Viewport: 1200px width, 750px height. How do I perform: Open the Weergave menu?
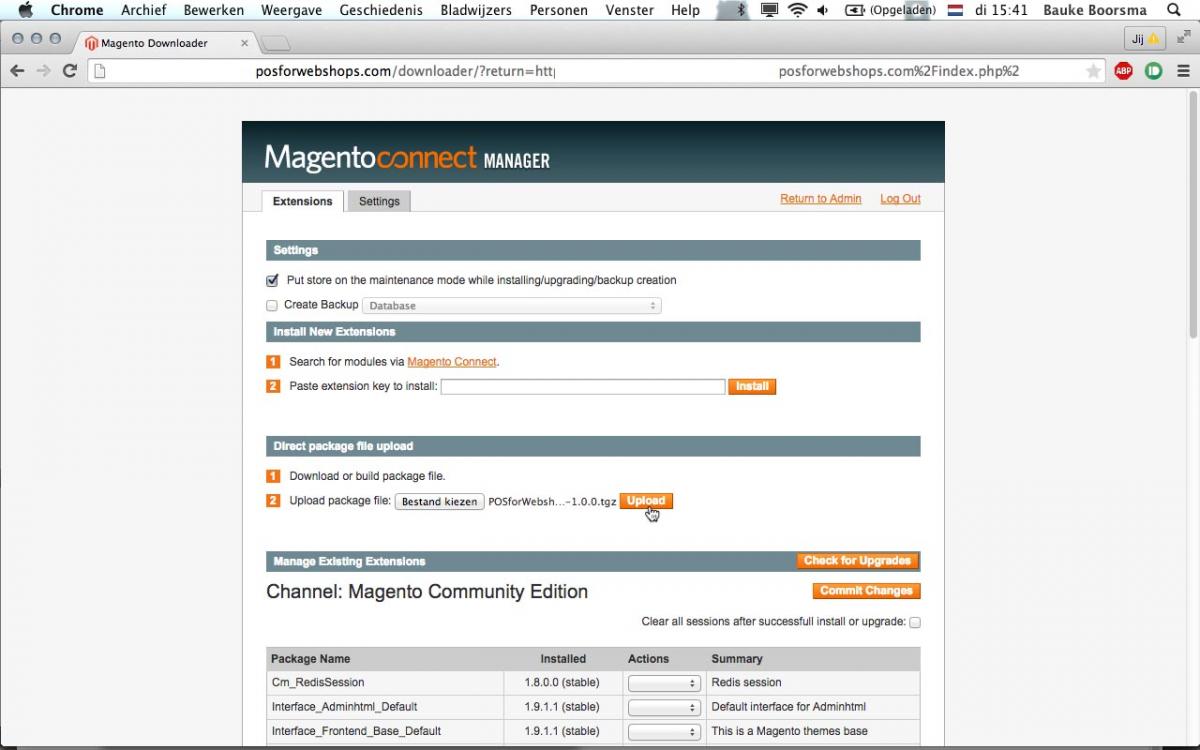tap(292, 10)
